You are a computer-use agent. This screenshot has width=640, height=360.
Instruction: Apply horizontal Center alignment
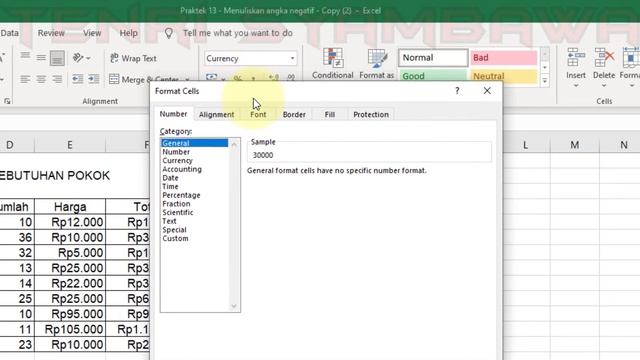41,79
